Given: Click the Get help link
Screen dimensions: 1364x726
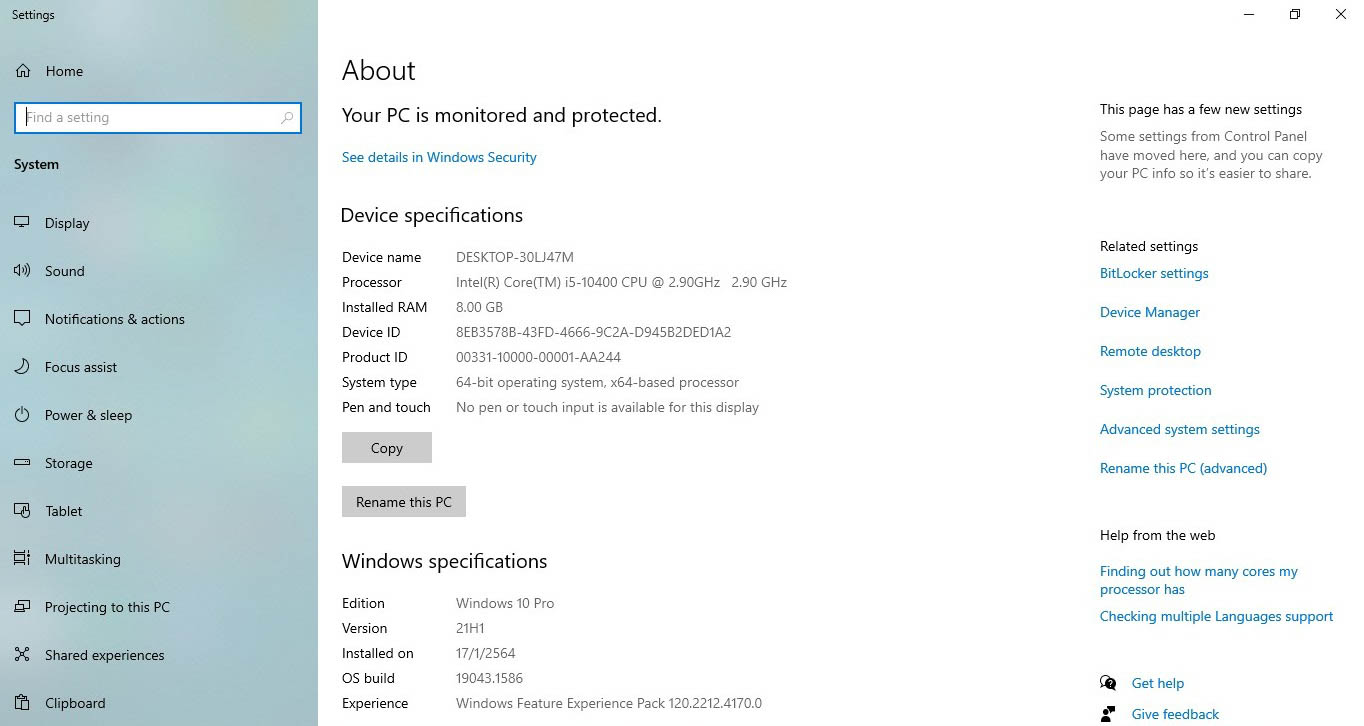Looking at the screenshot, I should tap(1157, 683).
